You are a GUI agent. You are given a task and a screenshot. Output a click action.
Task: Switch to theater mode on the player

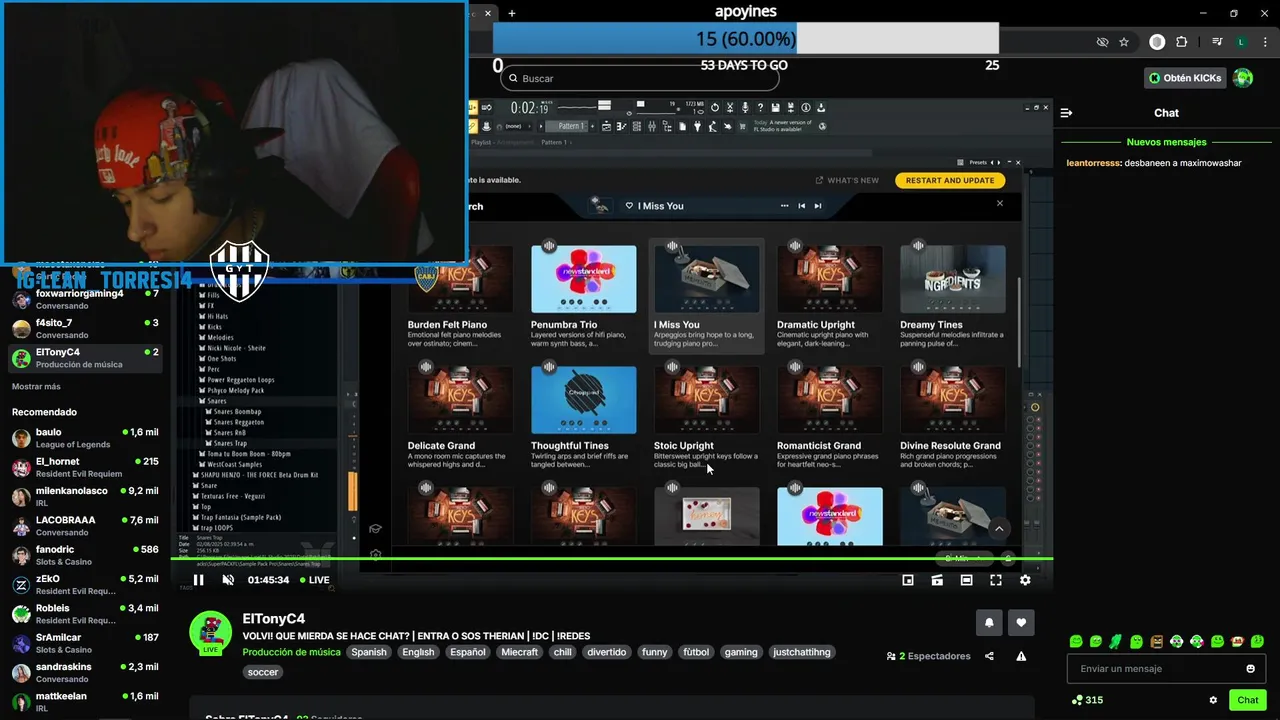pyautogui.click(x=966, y=580)
